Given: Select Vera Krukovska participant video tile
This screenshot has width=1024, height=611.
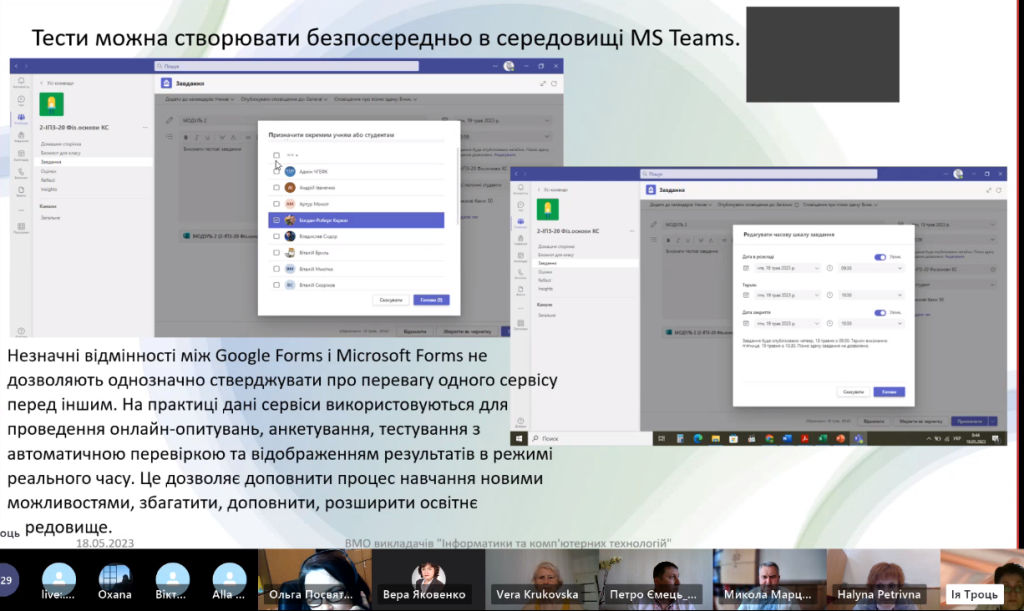Looking at the screenshot, I should [542, 580].
